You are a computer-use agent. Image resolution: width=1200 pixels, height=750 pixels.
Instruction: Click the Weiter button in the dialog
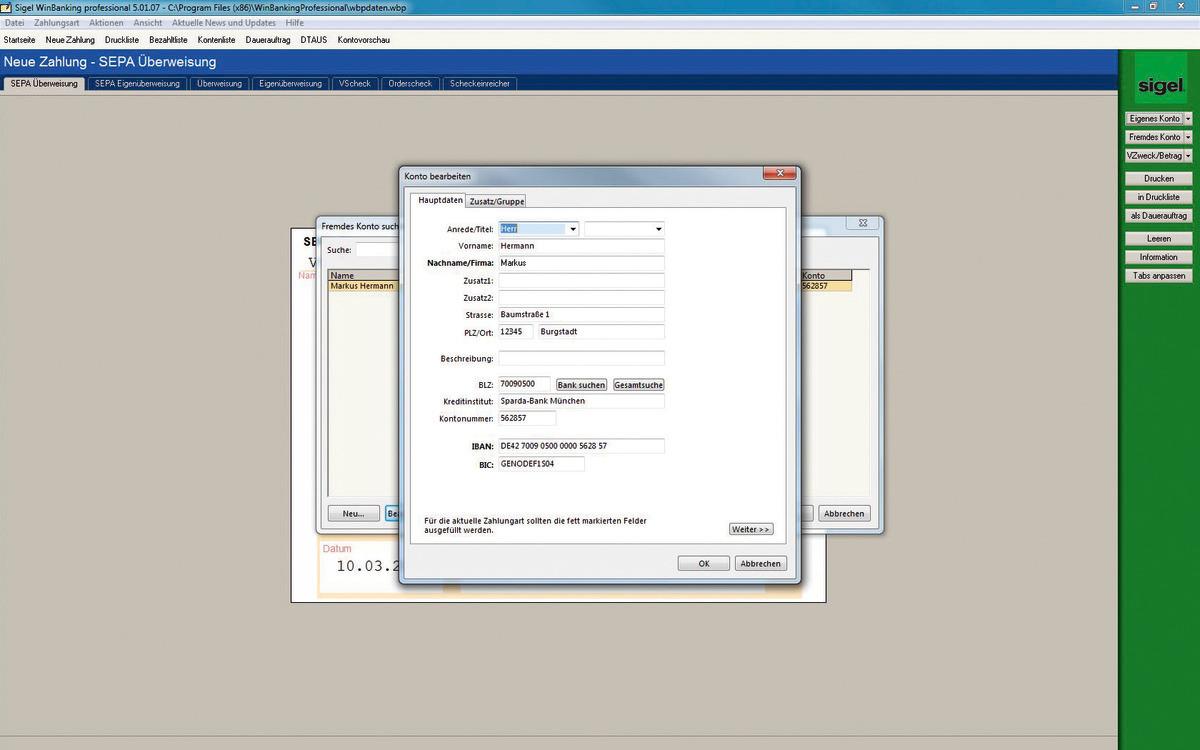(x=751, y=529)
